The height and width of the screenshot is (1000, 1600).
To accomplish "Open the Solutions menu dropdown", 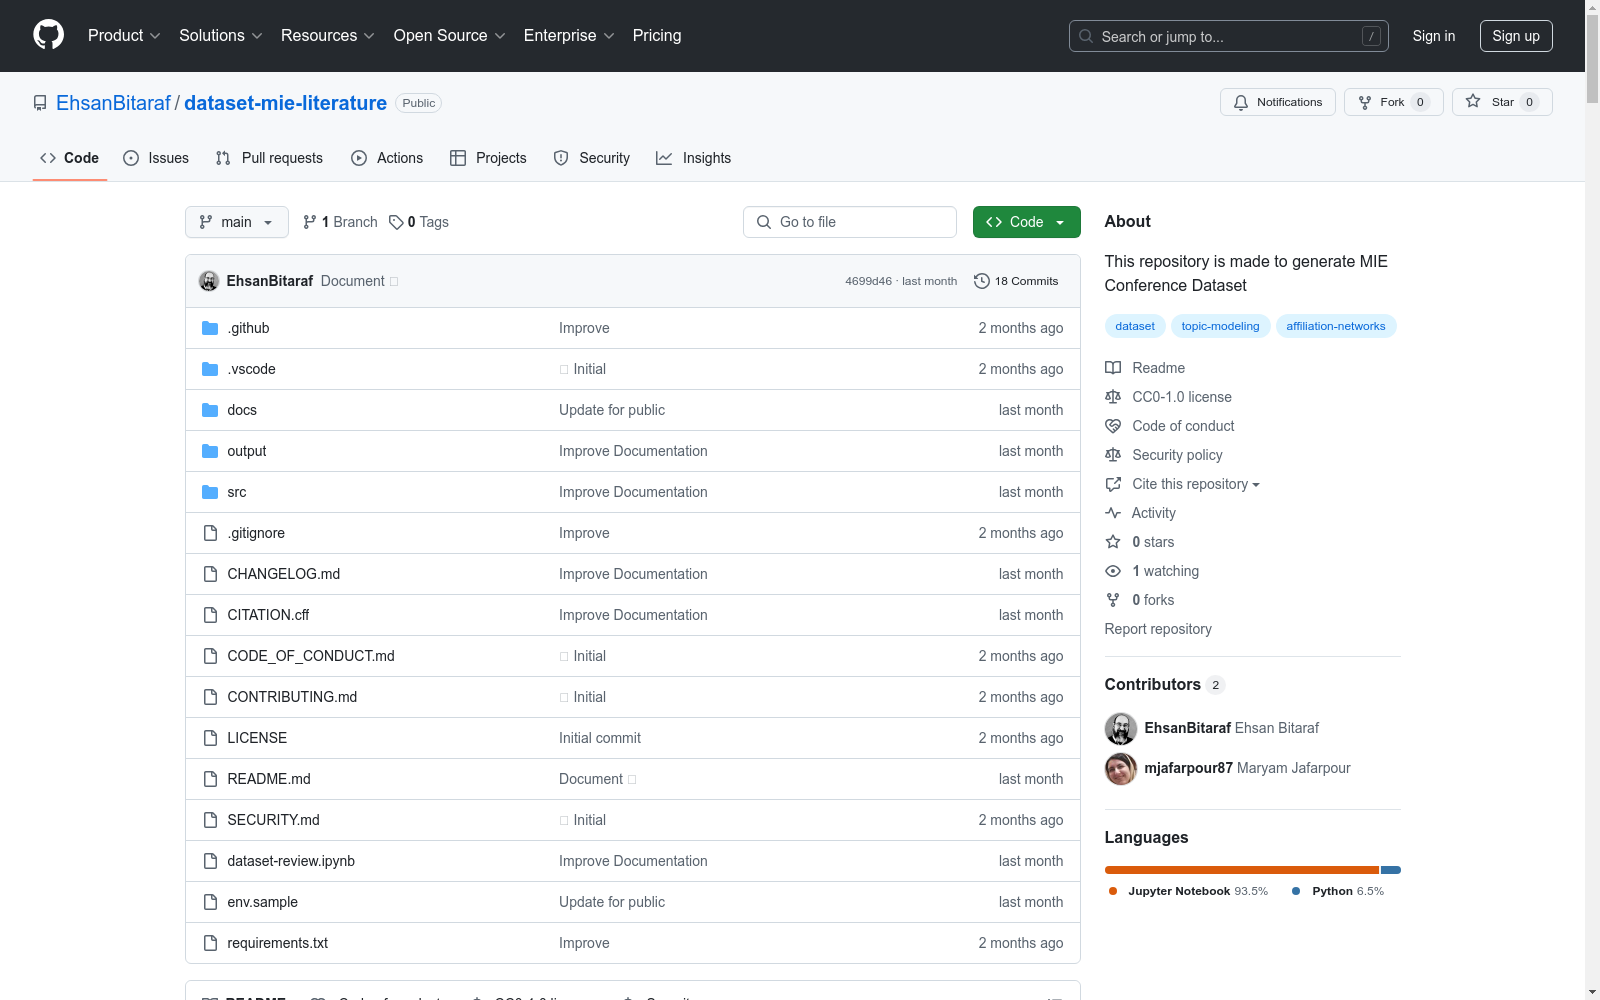I will 221,36.
